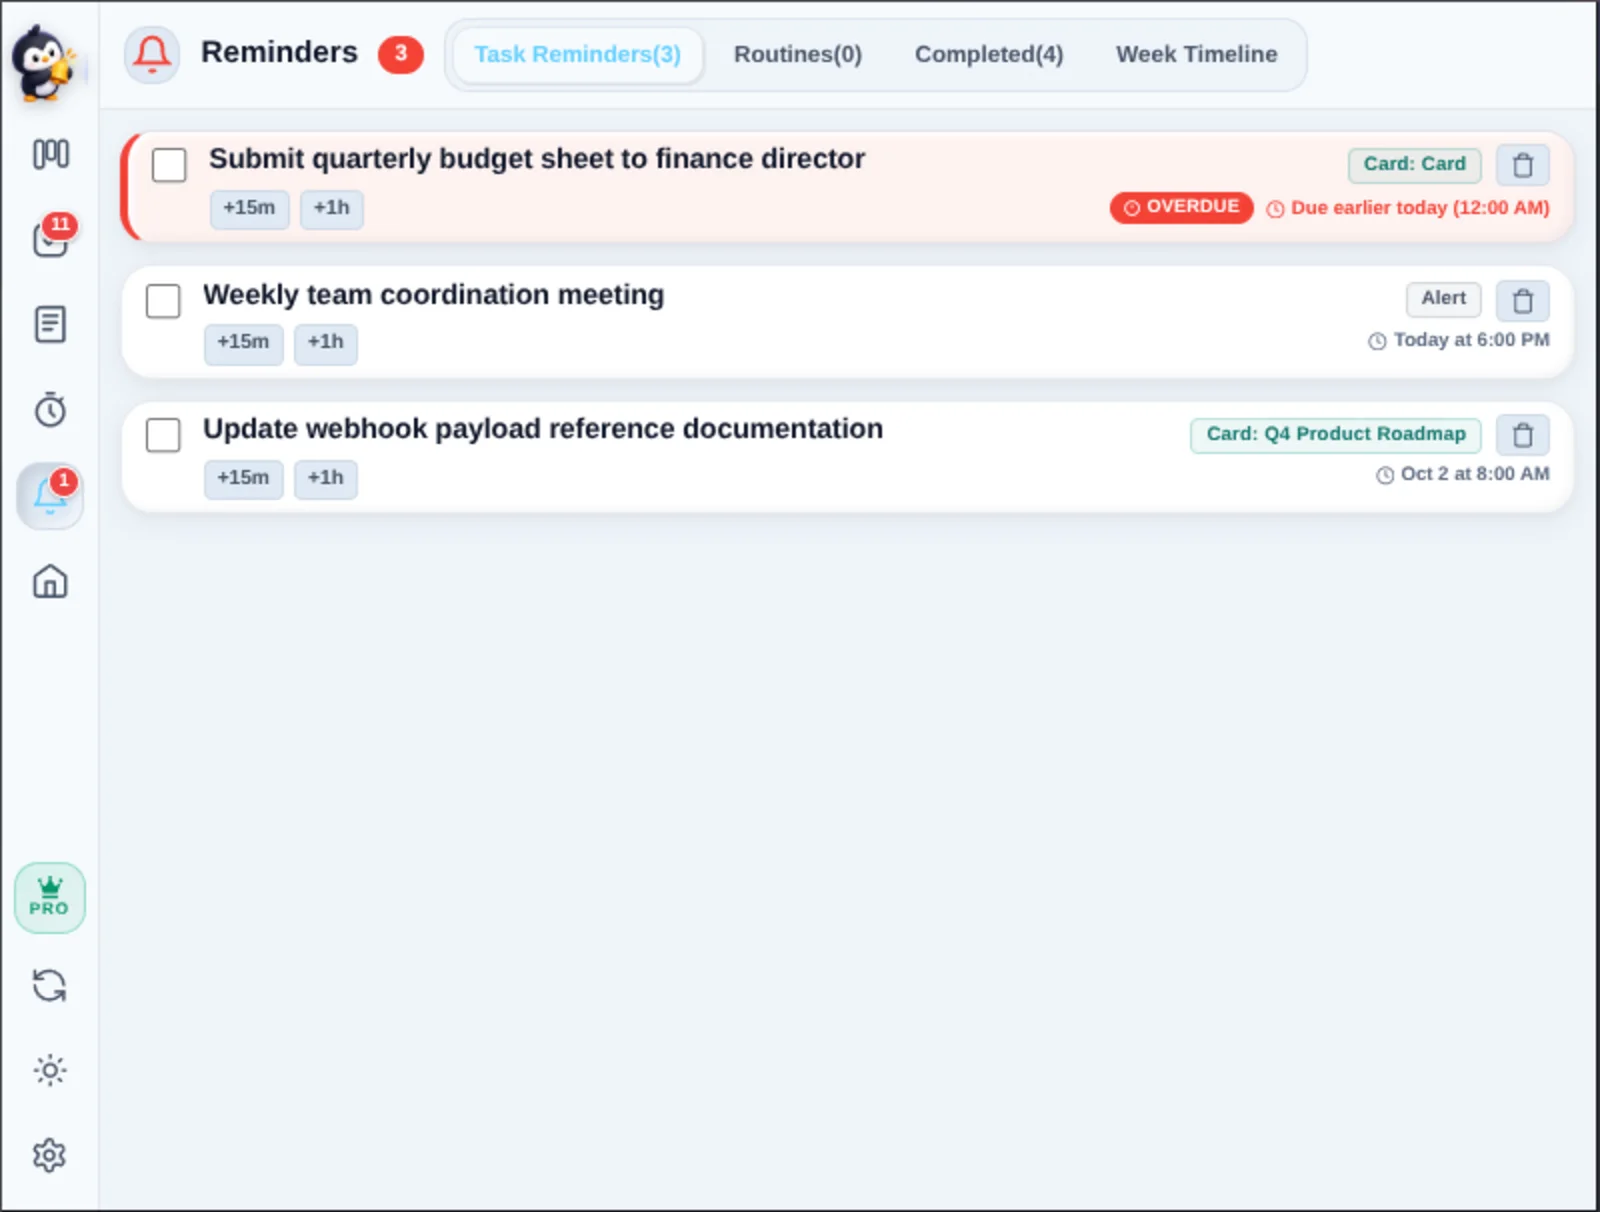The image size is (1600, 1212).
Task: Switch to Week Timeline tab
Action: click(x=1196, y=55)
